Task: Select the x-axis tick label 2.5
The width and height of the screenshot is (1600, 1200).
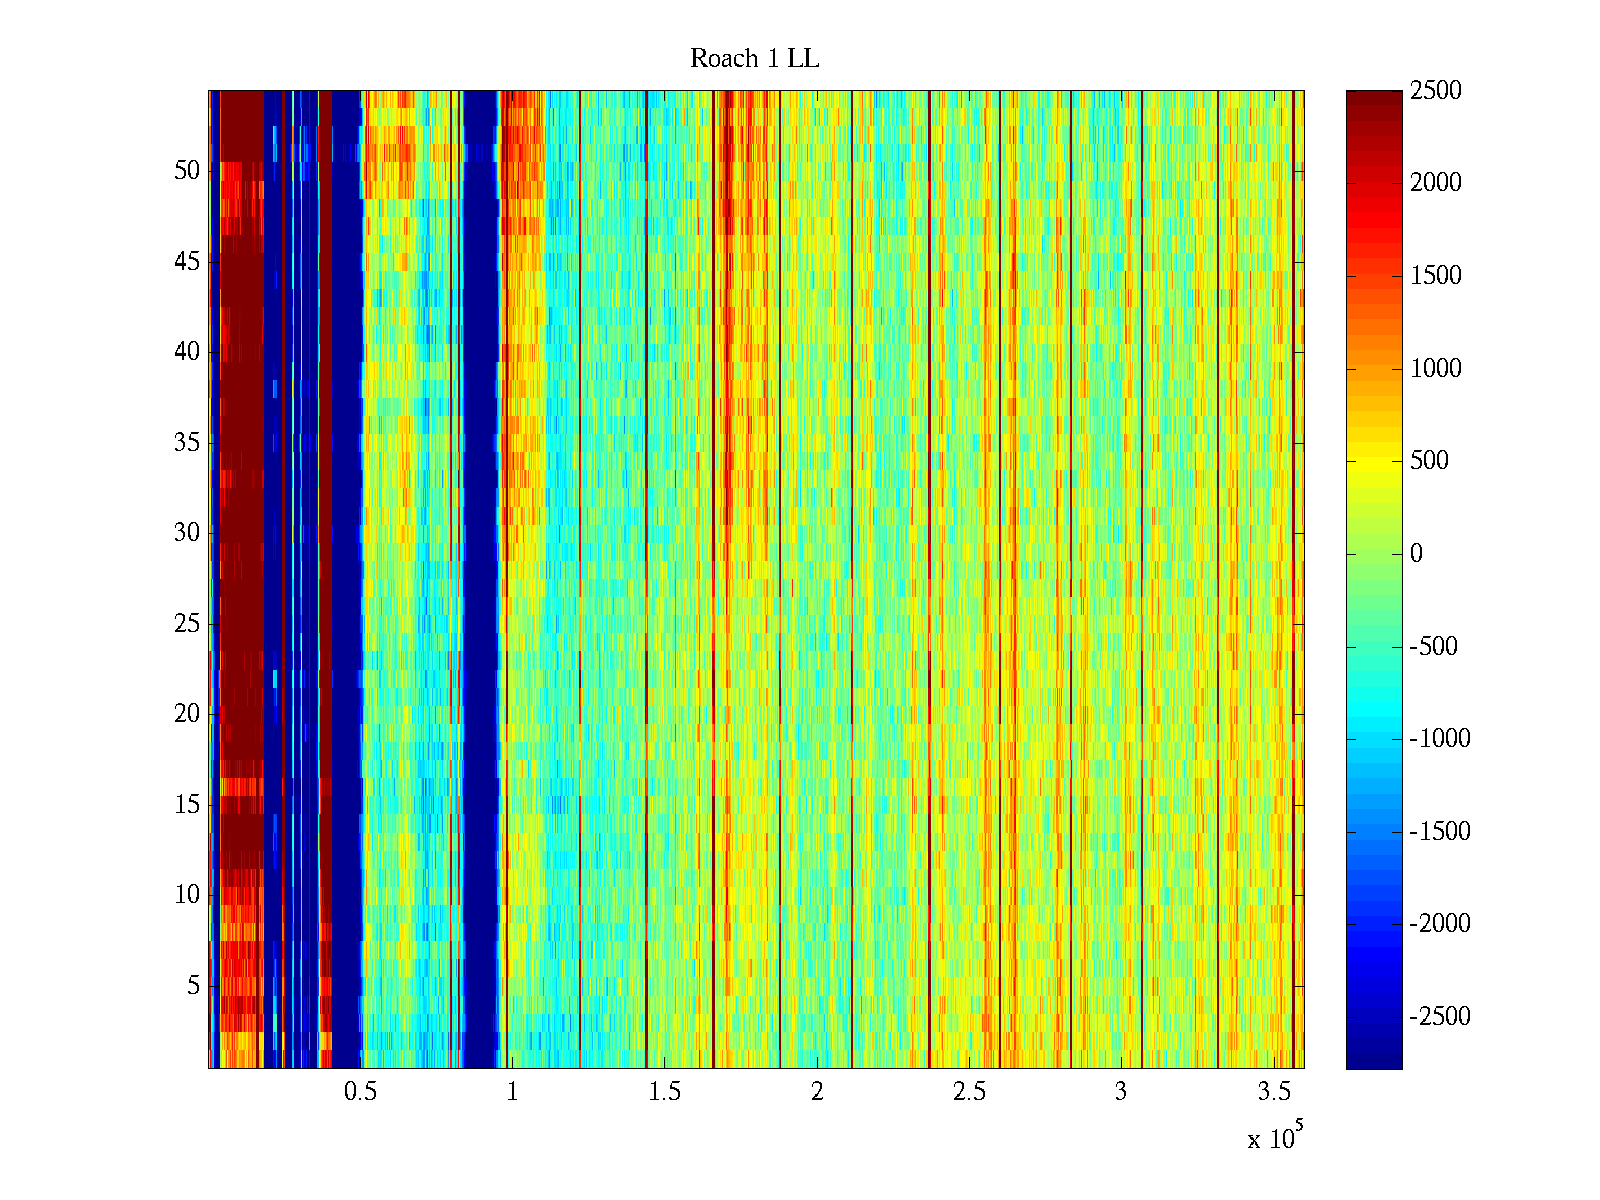Action: click(x=968, y=1092)
